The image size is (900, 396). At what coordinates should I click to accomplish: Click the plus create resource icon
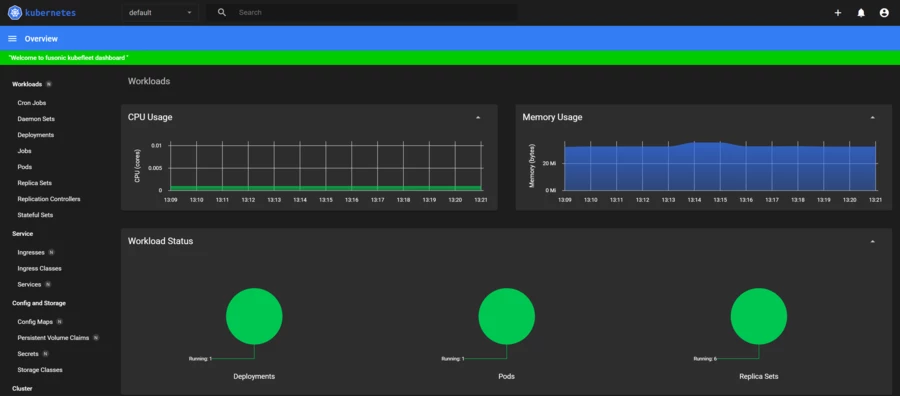[837, 13]
